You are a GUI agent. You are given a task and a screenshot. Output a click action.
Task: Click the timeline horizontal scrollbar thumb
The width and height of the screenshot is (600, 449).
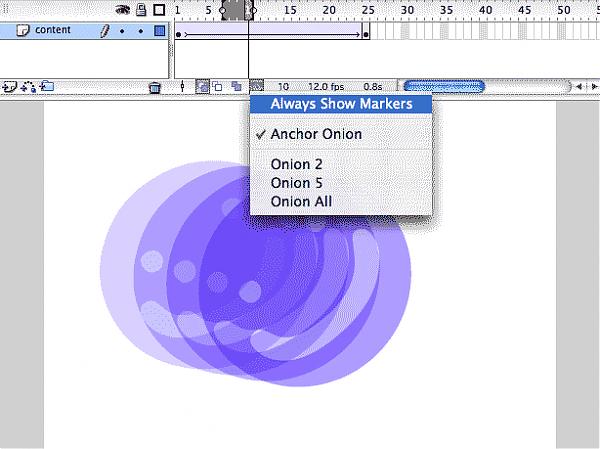click(x=444, y=87)
